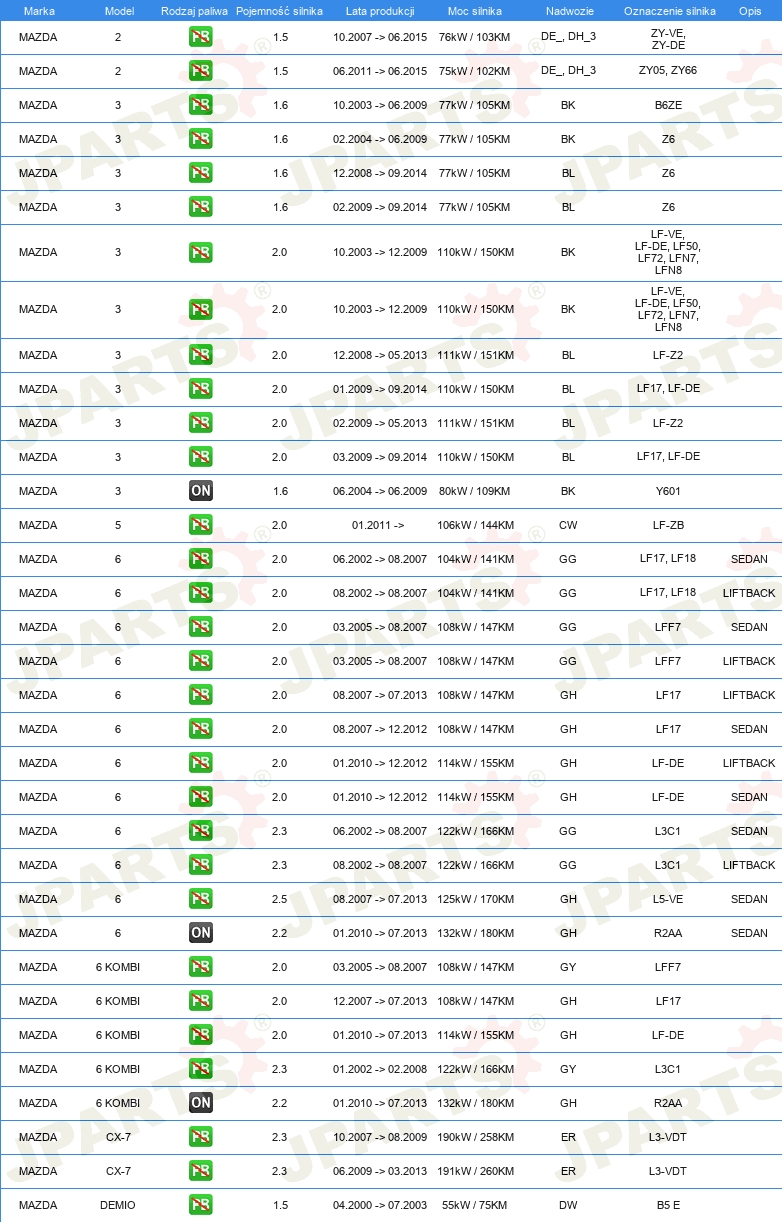
Task: Select the 55kW / 75KM power cell
Action: (475, 1206)
